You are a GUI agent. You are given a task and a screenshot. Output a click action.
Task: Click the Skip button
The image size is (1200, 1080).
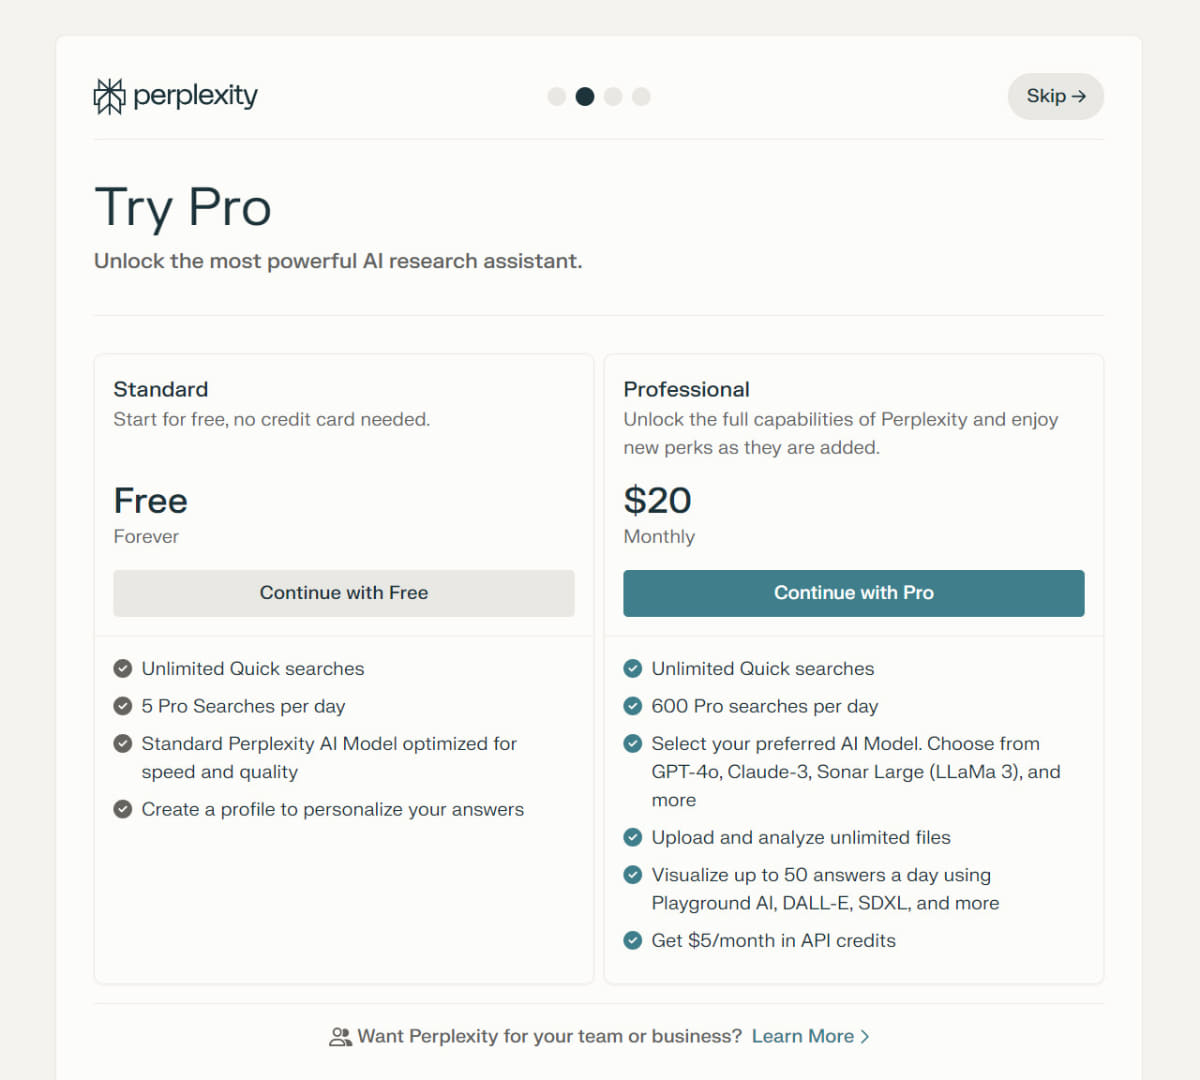pos(1056,96)
